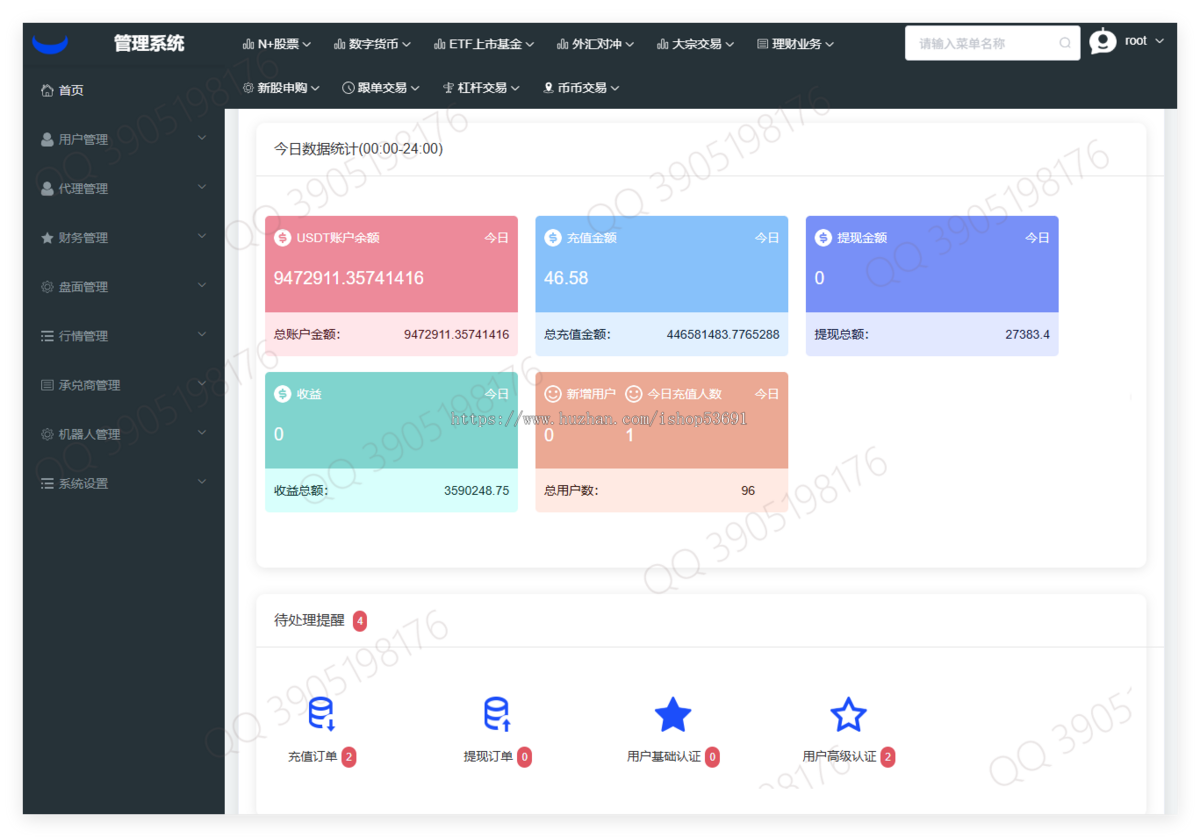The height and width of the screenshot is (837, 1200).
Task: Click the list icon beside 行情管理
Action: 47,336
